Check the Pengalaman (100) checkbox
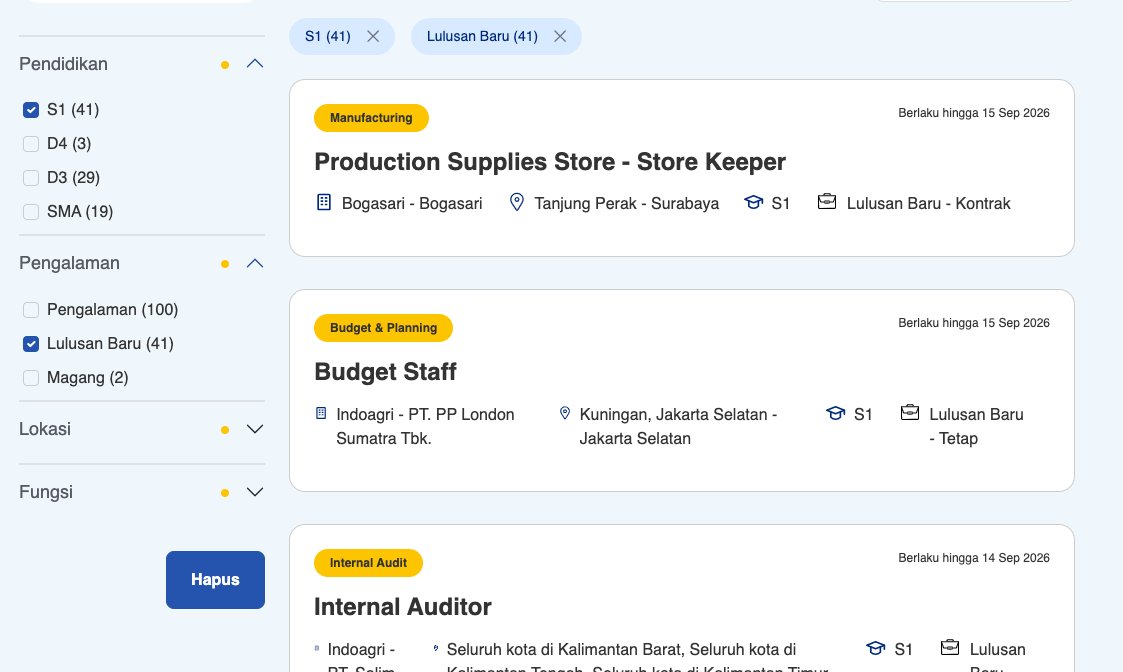The image size is (1123, 672). 31,310
